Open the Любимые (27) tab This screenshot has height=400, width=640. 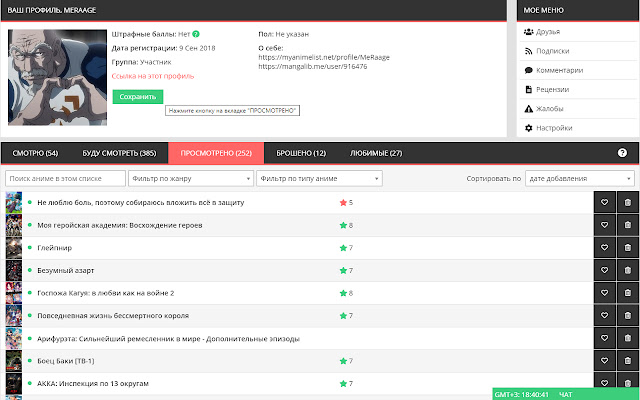click(x=376, y=153)
